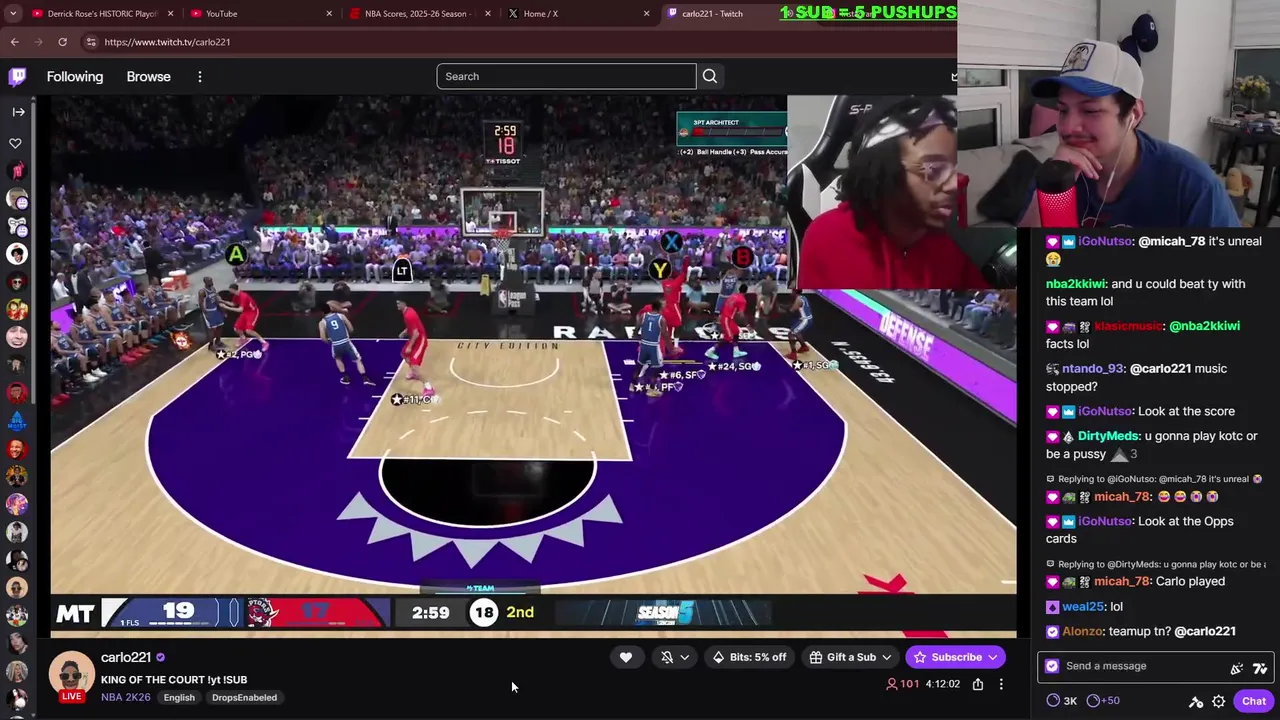Click the browser address bar URL
Image resolution: width=1280 pixels, height=720 pixels.
click(x=167, y=42)
